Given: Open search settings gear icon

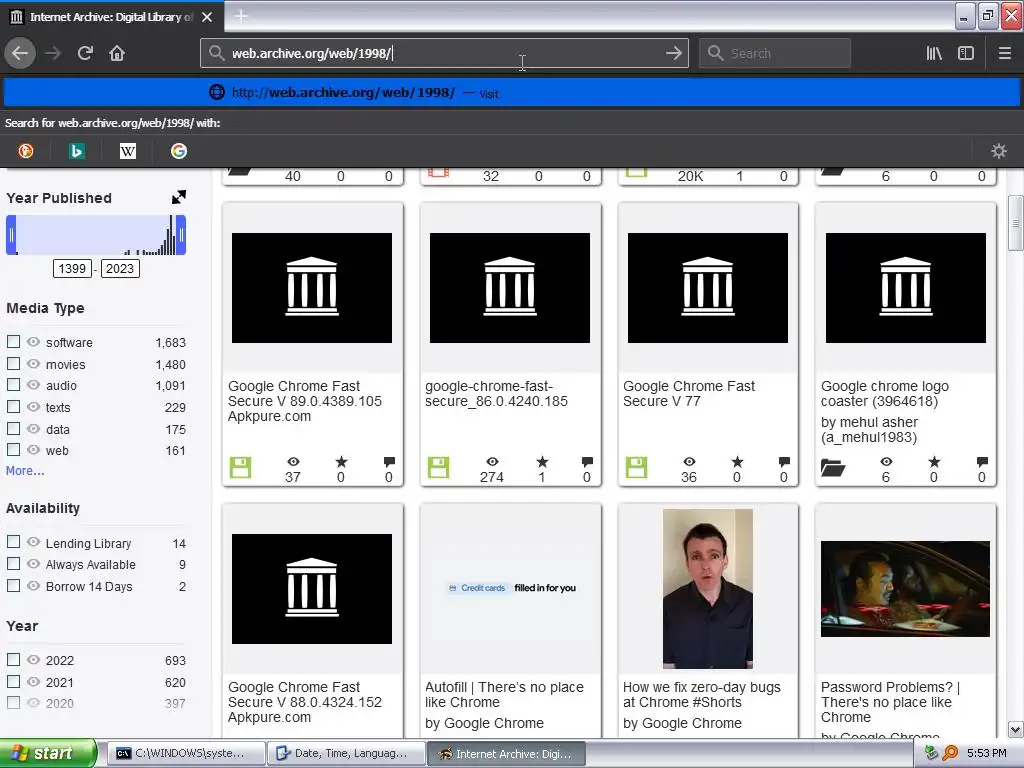Looking at the screenshot, I should (998, 151).
